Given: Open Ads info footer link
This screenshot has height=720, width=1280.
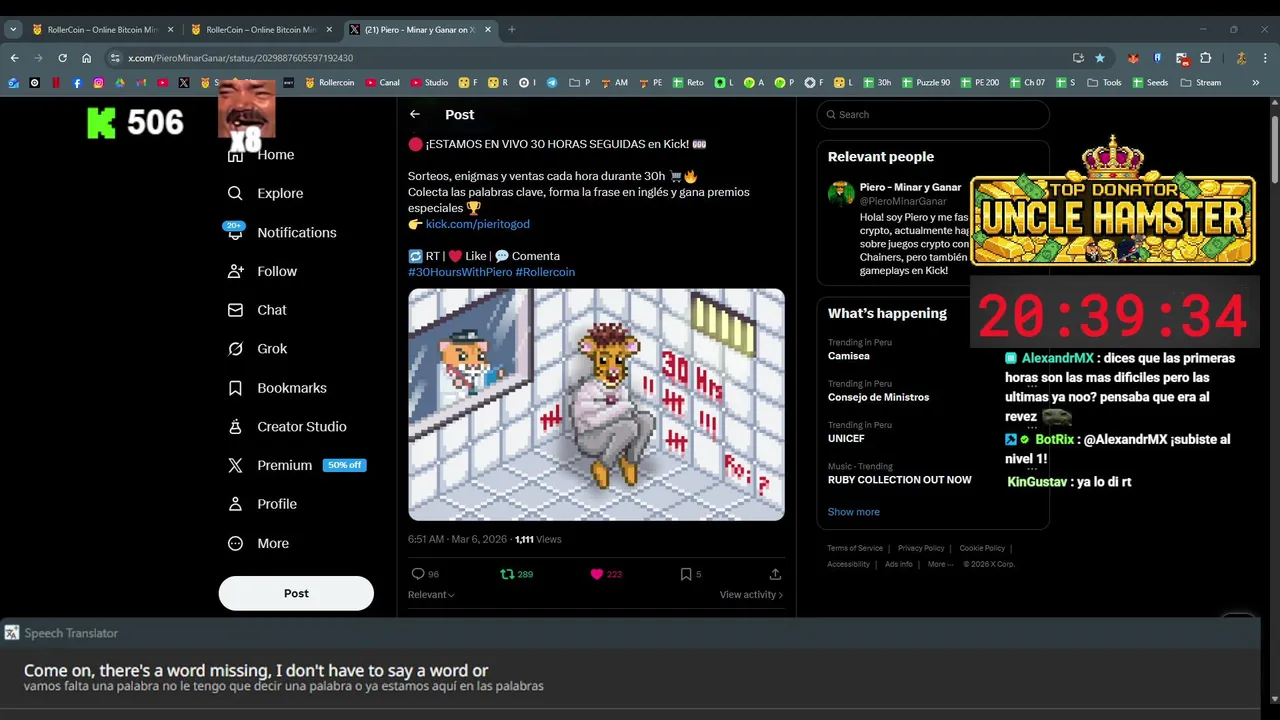Looking at the screenshot, I should click(898, 564).
